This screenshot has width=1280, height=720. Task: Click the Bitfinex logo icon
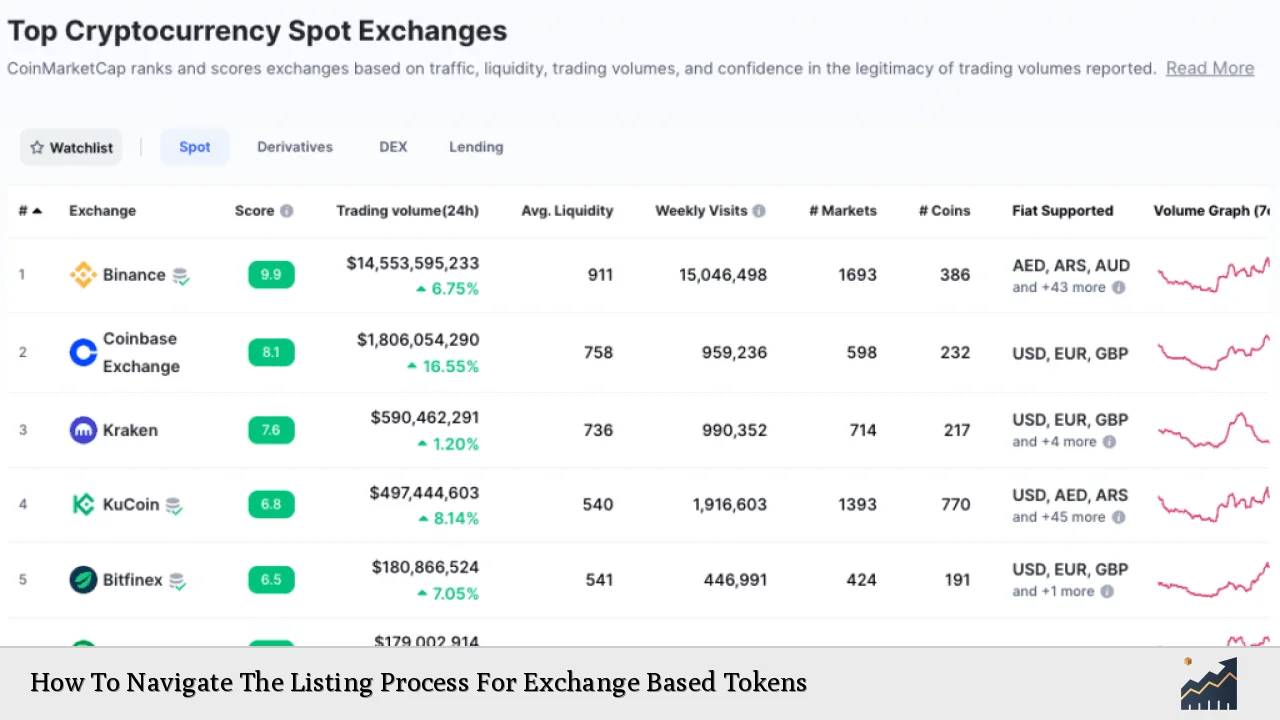(83, 579)
